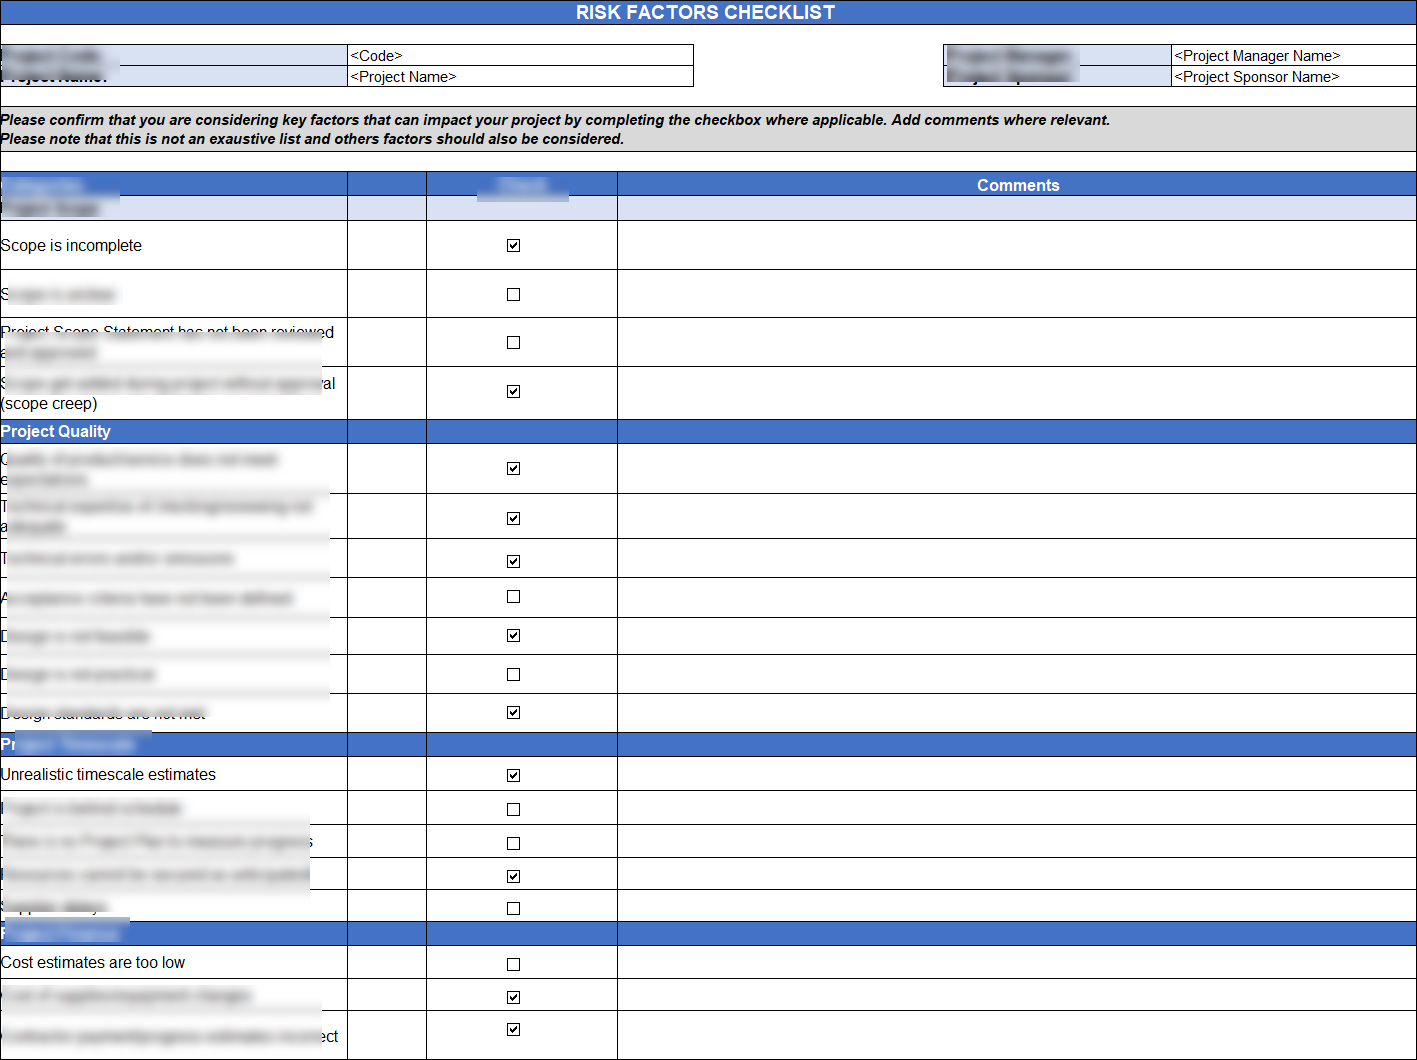Select the "Unrealistic timescale estimates" label cell
Viewport: 1417px width, 1060px height.
point(173,774)
